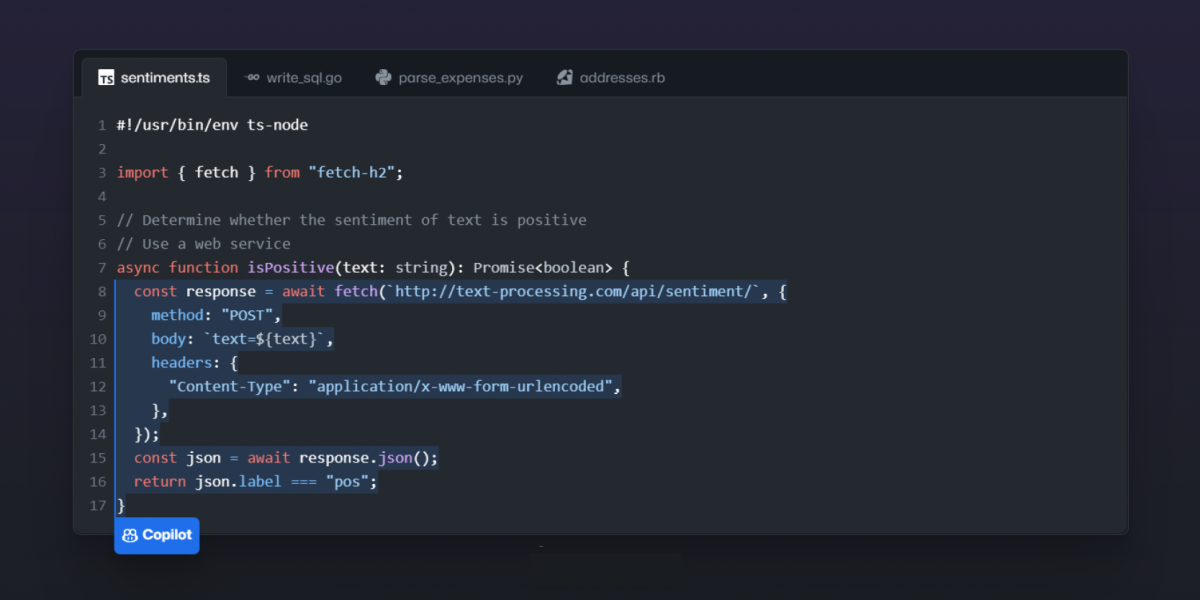Click the Go icon beside write_sql.go
Screen dimensions: 1200x600
pyautogui.click(x=253, y=78)
